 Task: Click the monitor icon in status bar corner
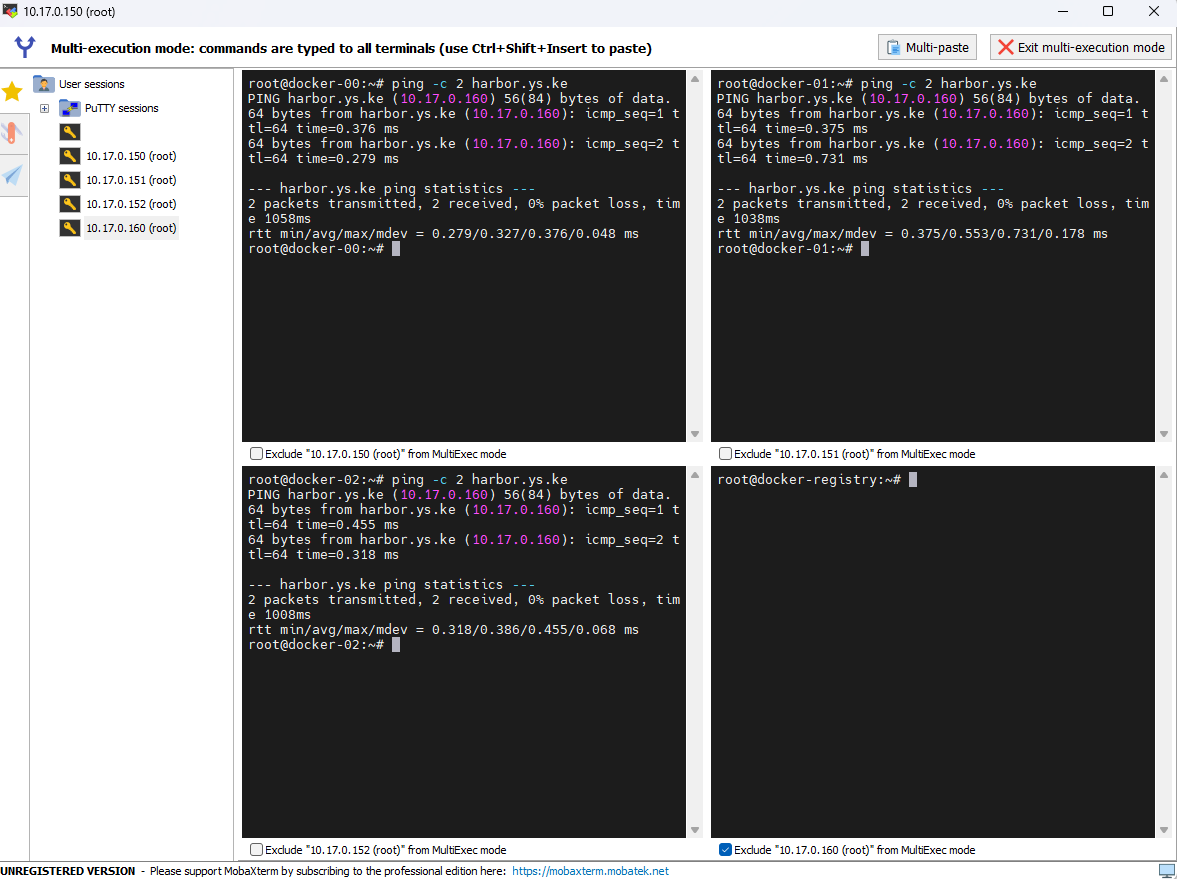1166,871
